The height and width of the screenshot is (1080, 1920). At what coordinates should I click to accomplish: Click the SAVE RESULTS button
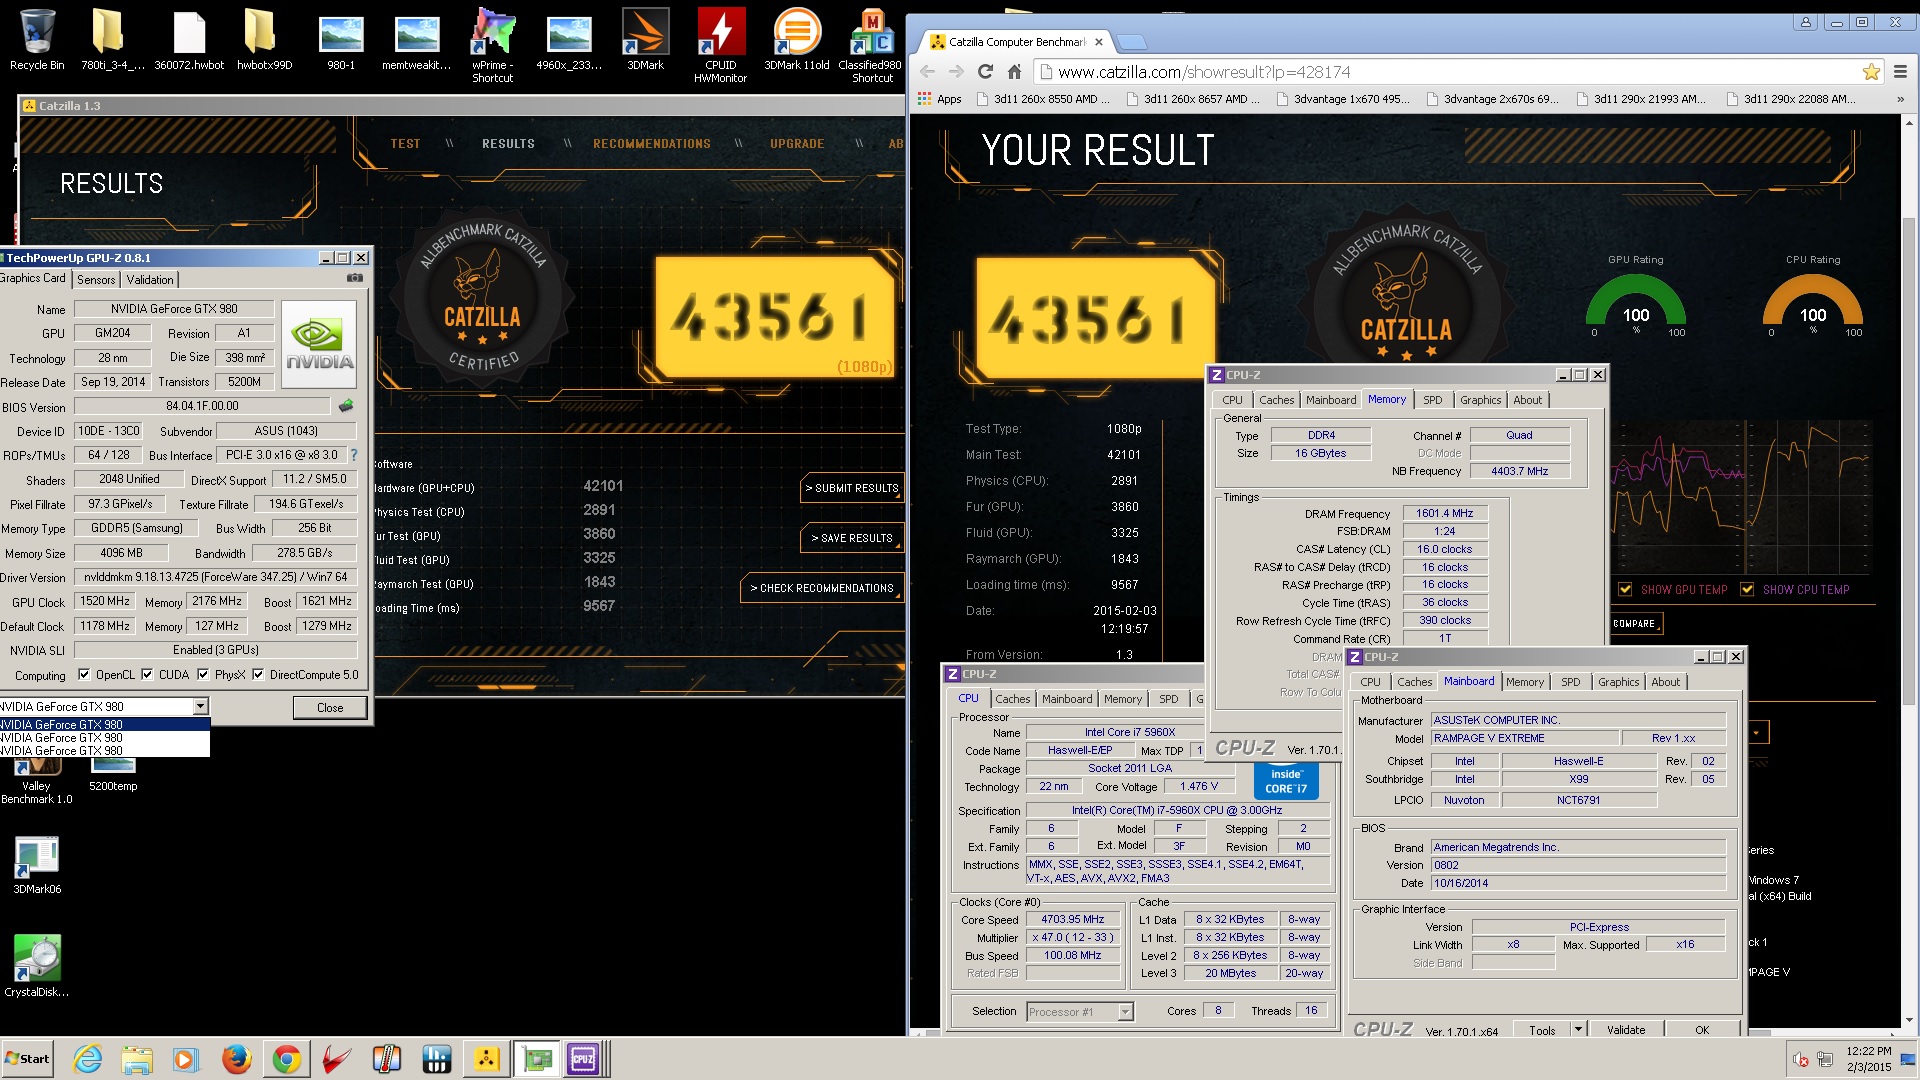click(x=852, y=538)
